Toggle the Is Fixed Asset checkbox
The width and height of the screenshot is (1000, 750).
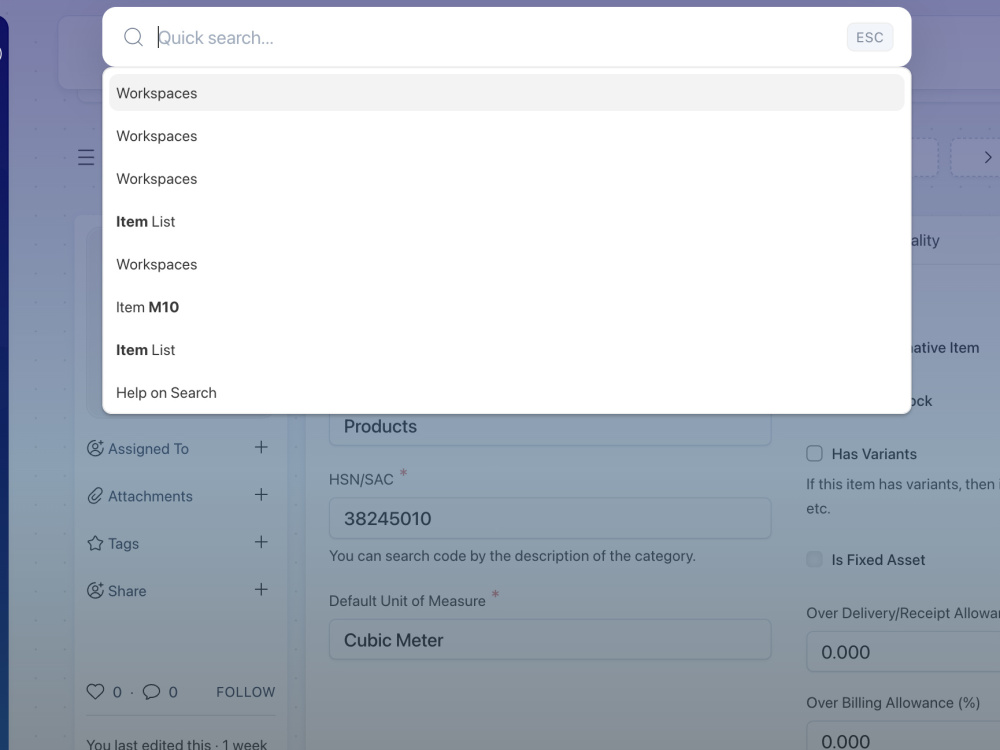click(x=814, y=559)
